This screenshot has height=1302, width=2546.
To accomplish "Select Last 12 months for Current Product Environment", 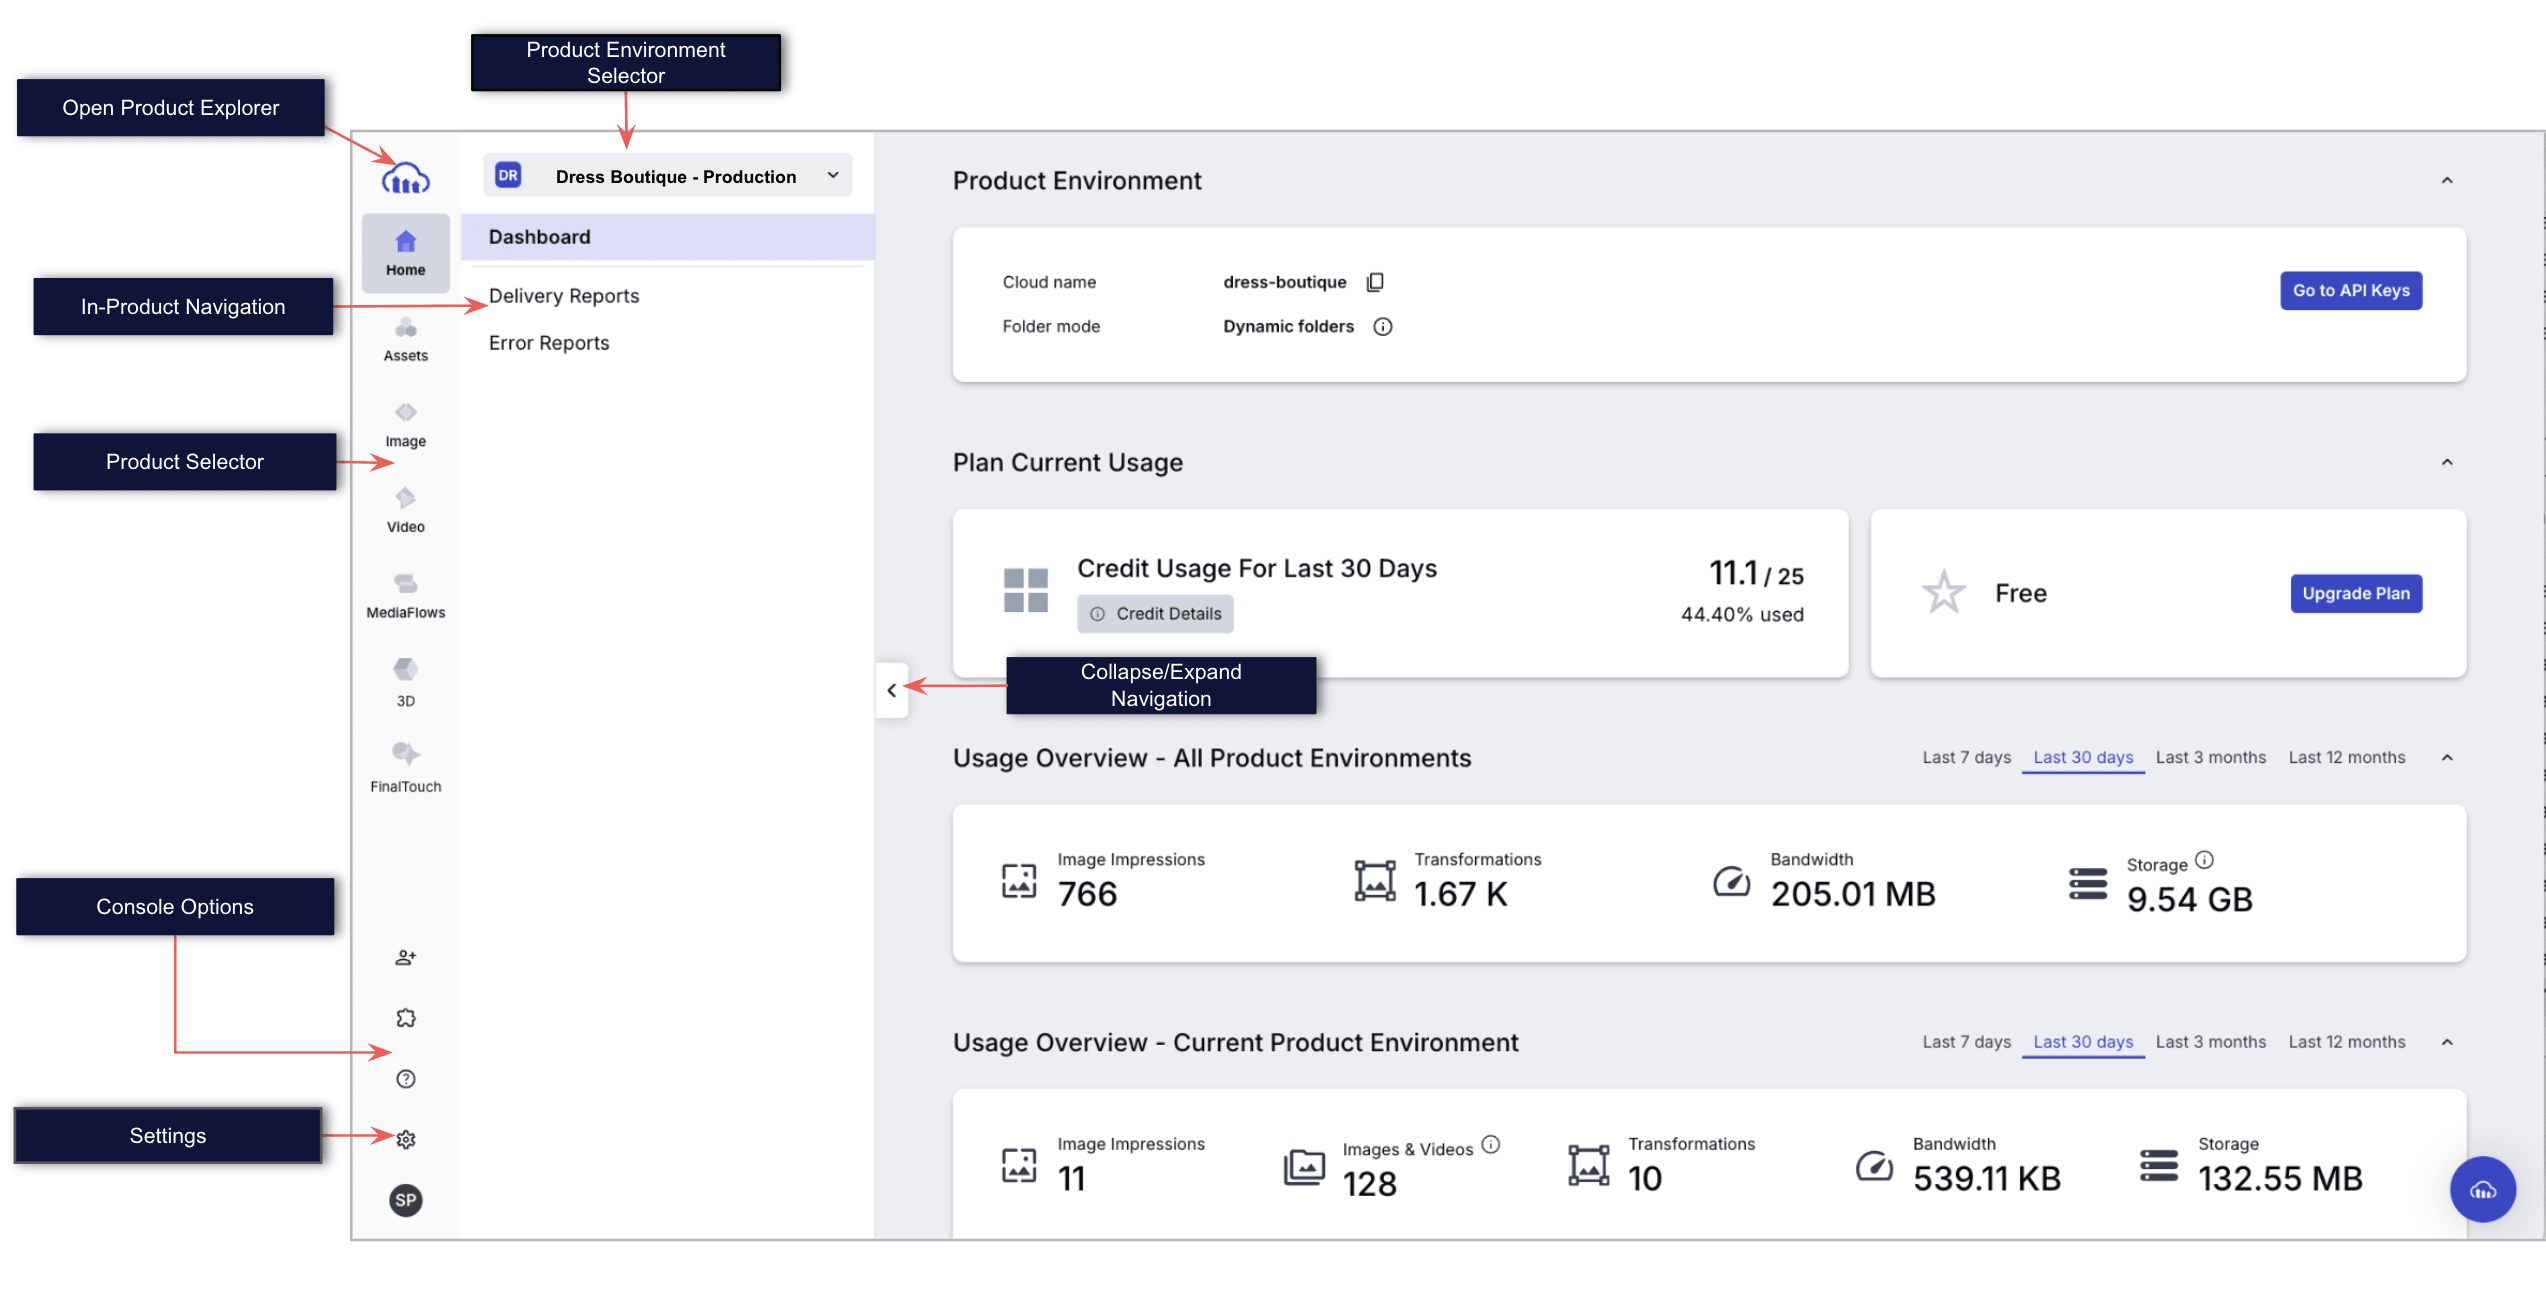I will point(2347,1042).
